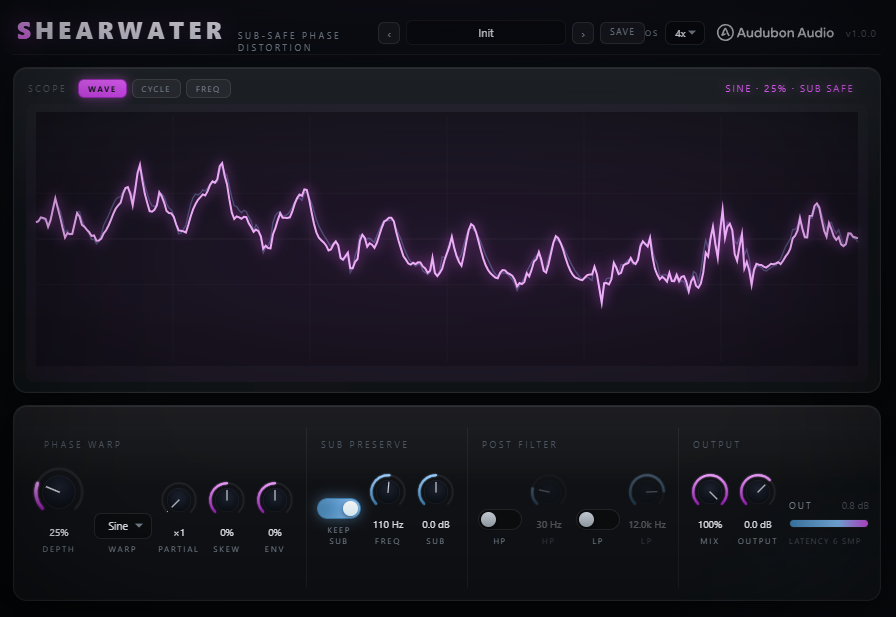Screen dimensions: 896x617
Task: Click the LATENCY 6 SMP readout
Action: tap(825, 541)
